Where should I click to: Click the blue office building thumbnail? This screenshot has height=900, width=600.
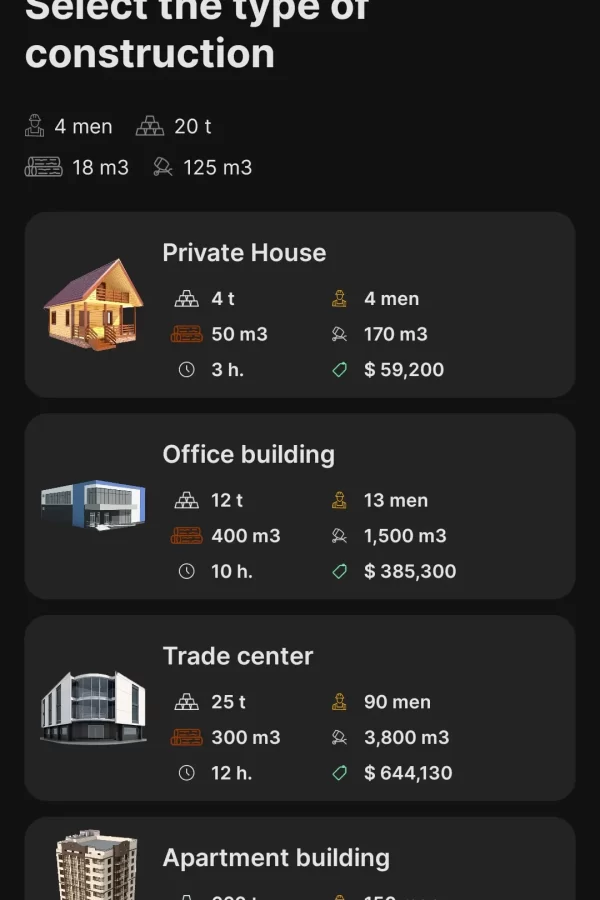click(x=93, y=506)
